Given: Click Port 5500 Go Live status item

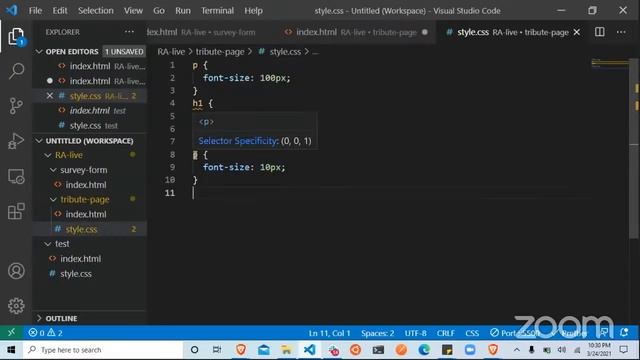Looking at the screenshot, I should click(515, 333).
